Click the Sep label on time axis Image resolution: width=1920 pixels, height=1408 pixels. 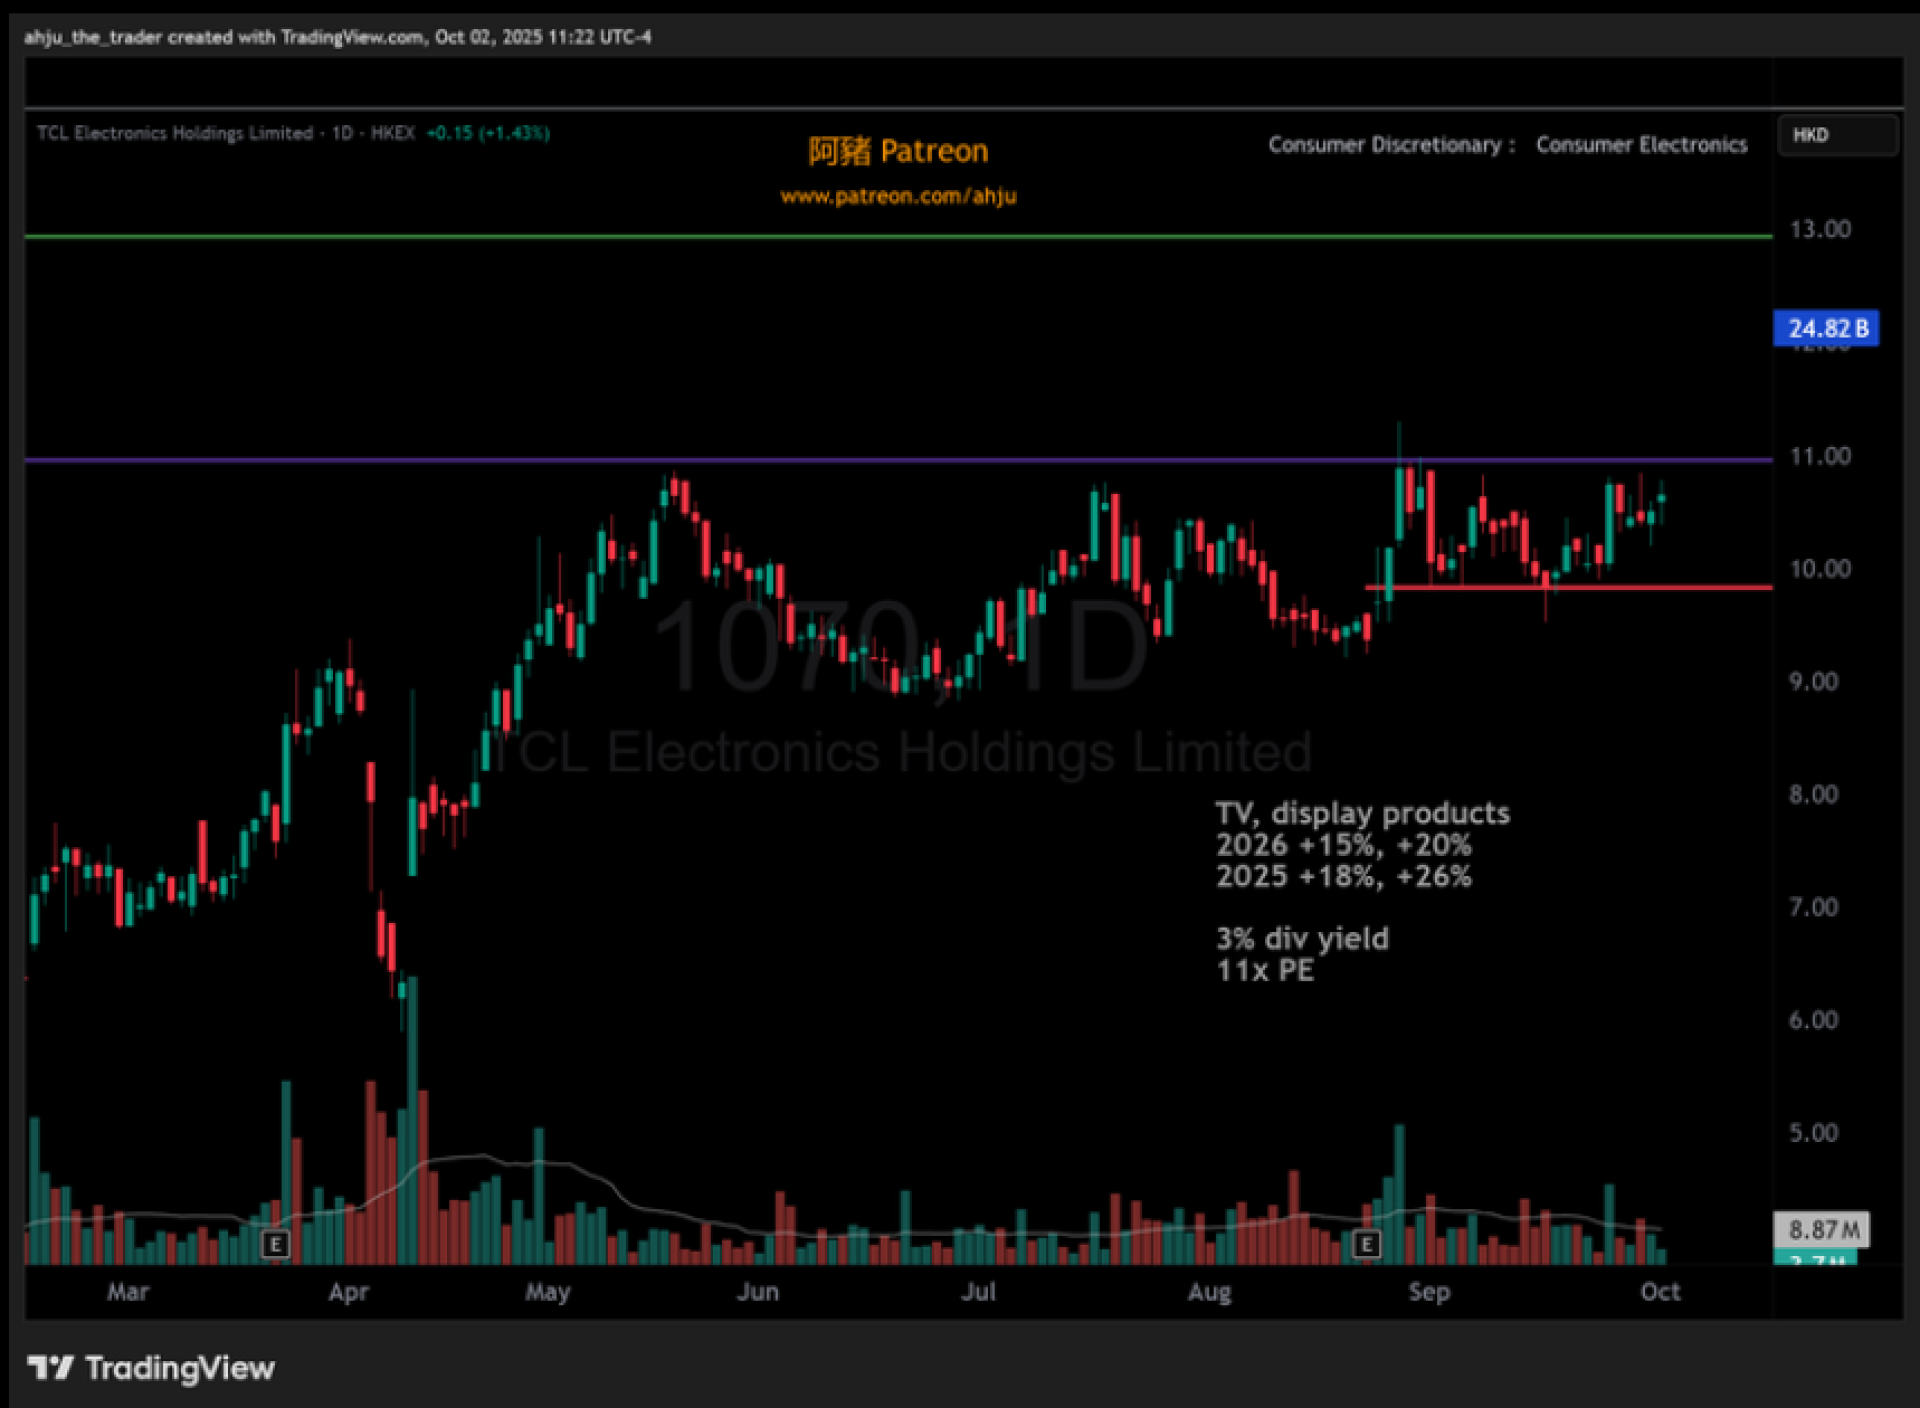(x=1429, y=1291)
